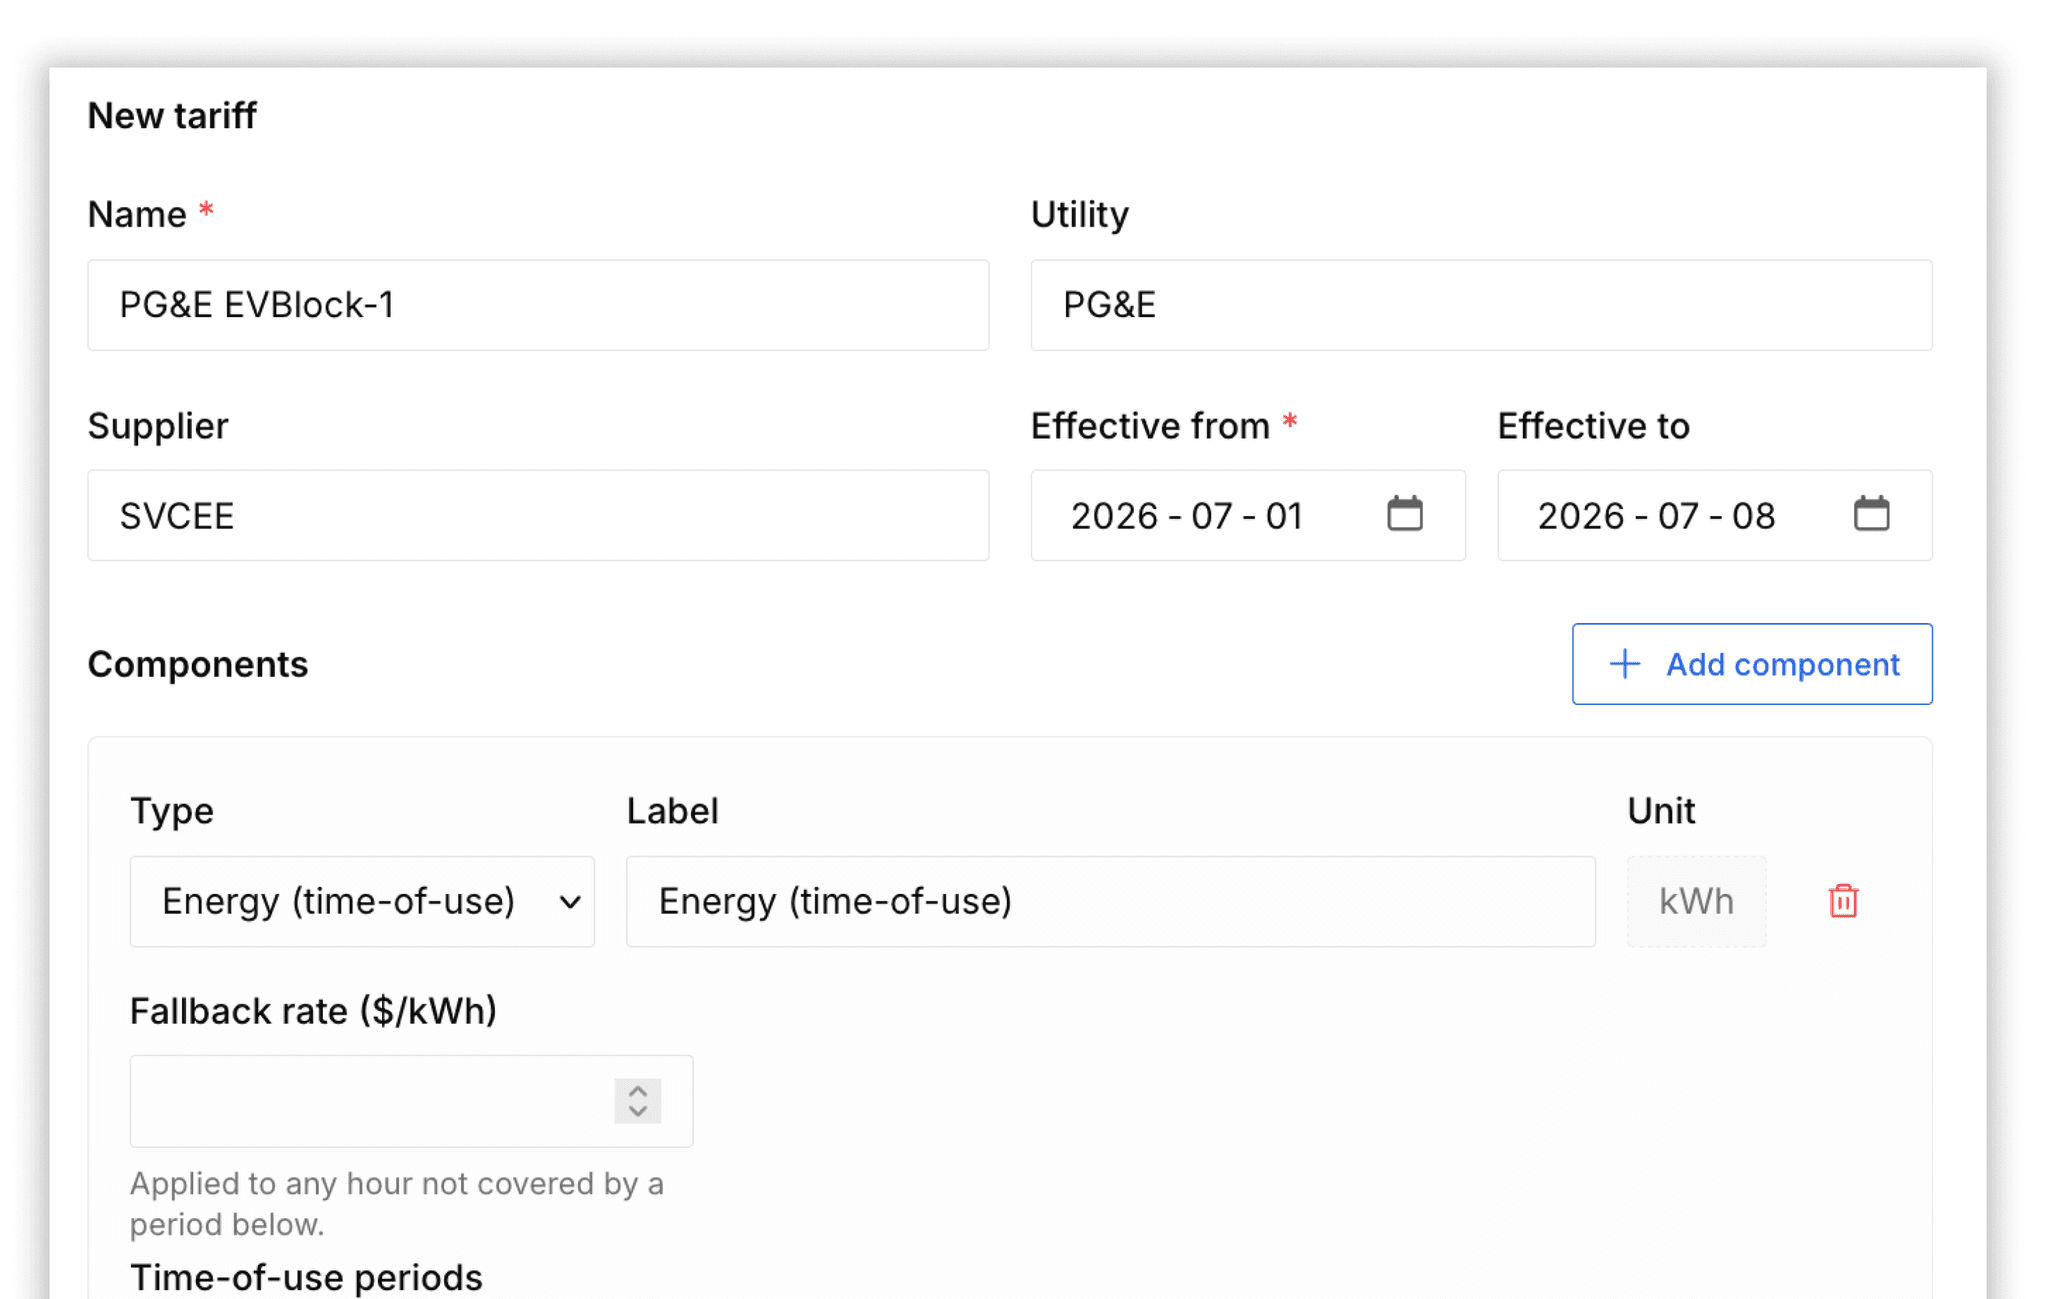Click the Type column label
Image resolution: width=2048 pixels, height=1299 pixels.
point(172,811)
